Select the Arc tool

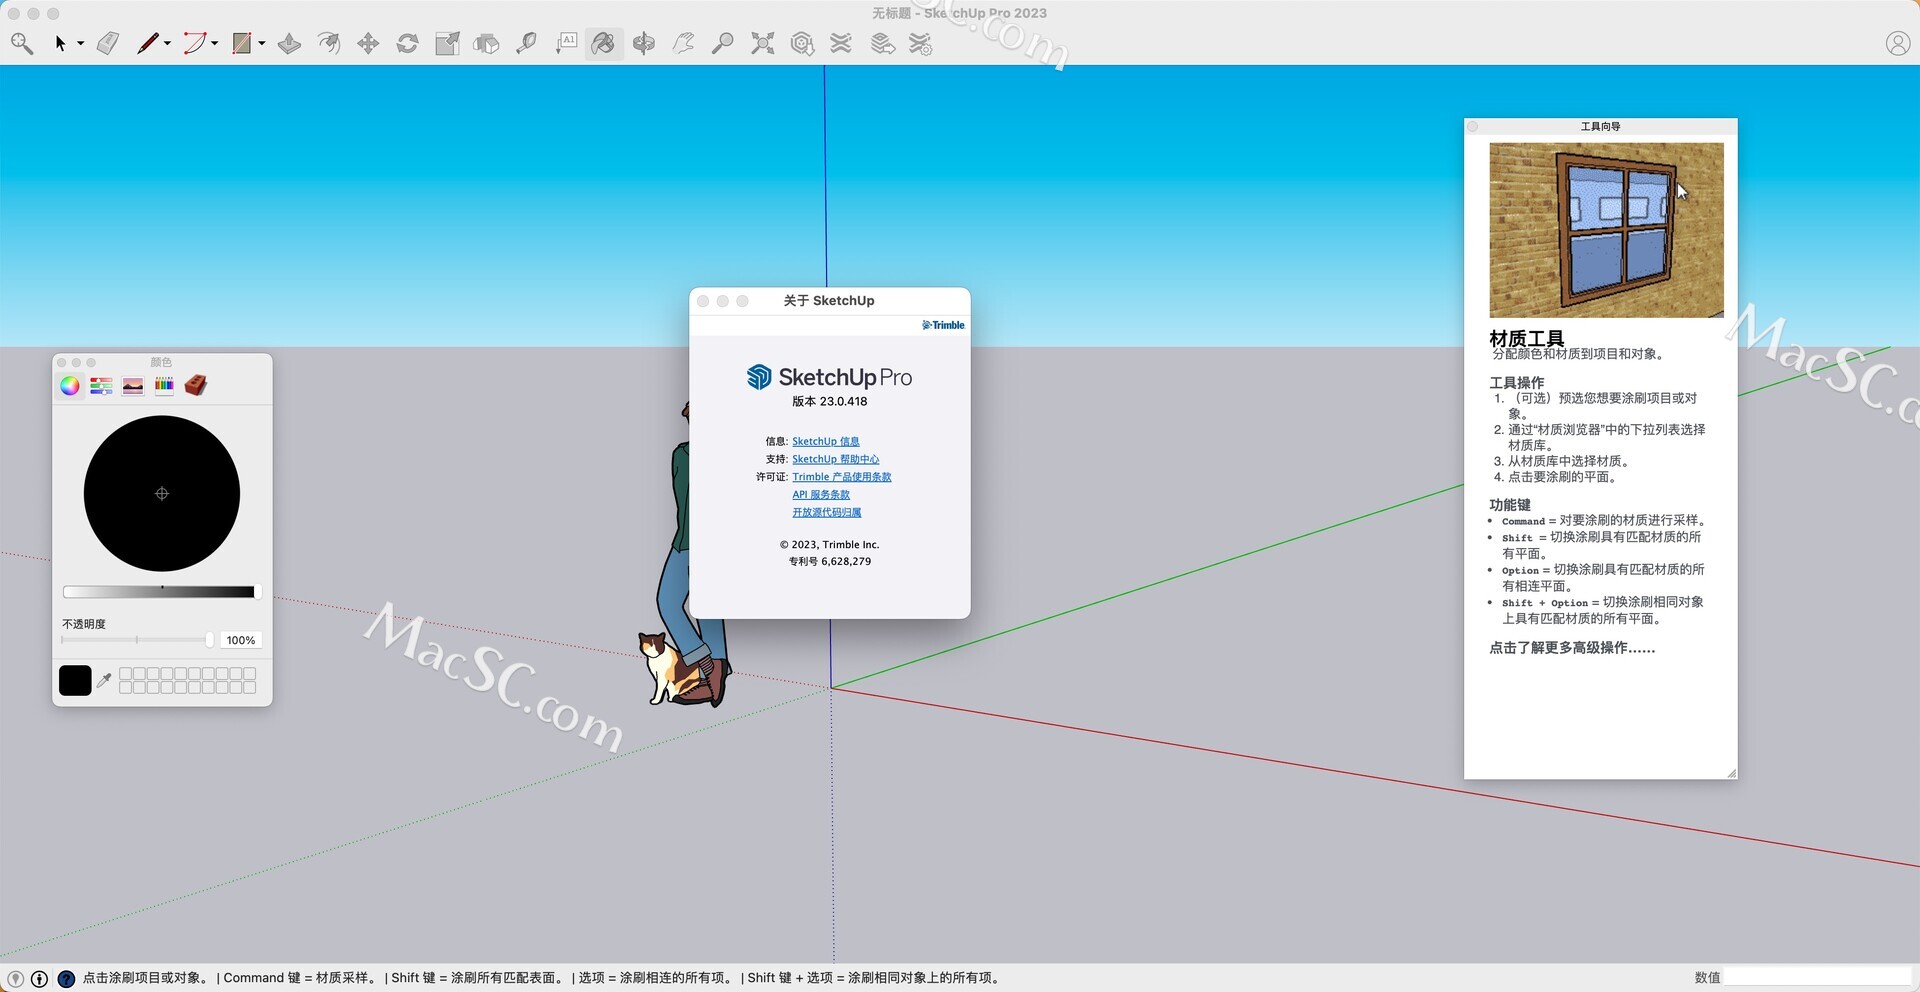coord(194,43)
